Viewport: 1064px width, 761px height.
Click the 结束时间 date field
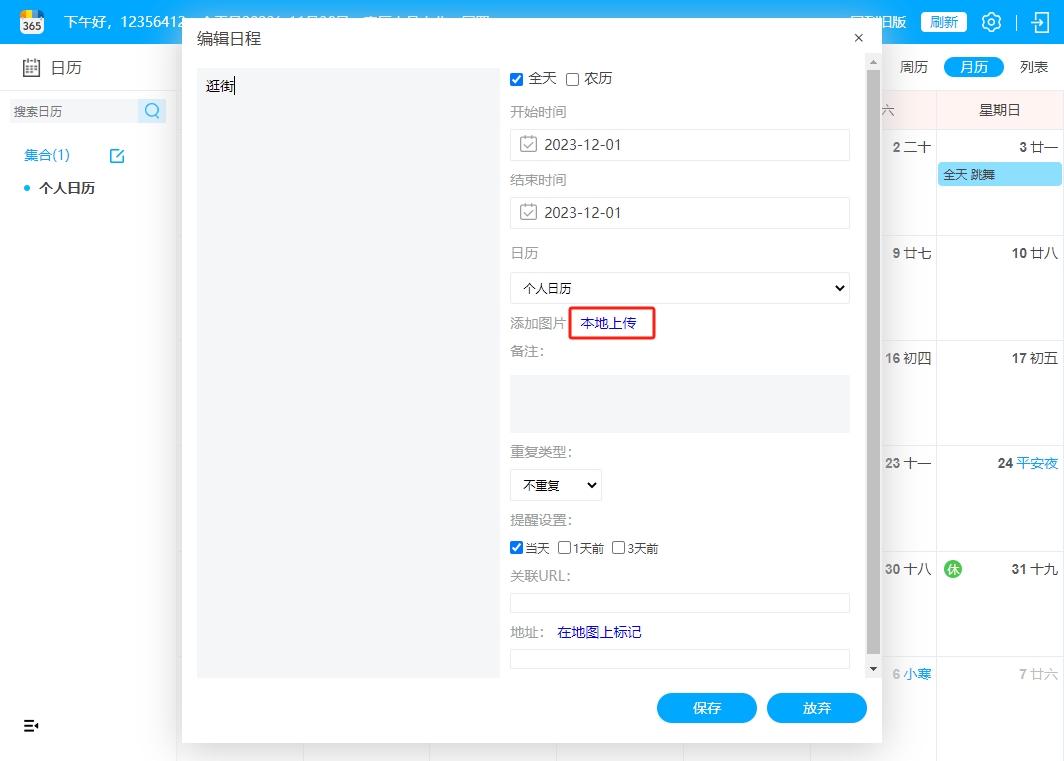pyautogui.click(x=680, y=212)
